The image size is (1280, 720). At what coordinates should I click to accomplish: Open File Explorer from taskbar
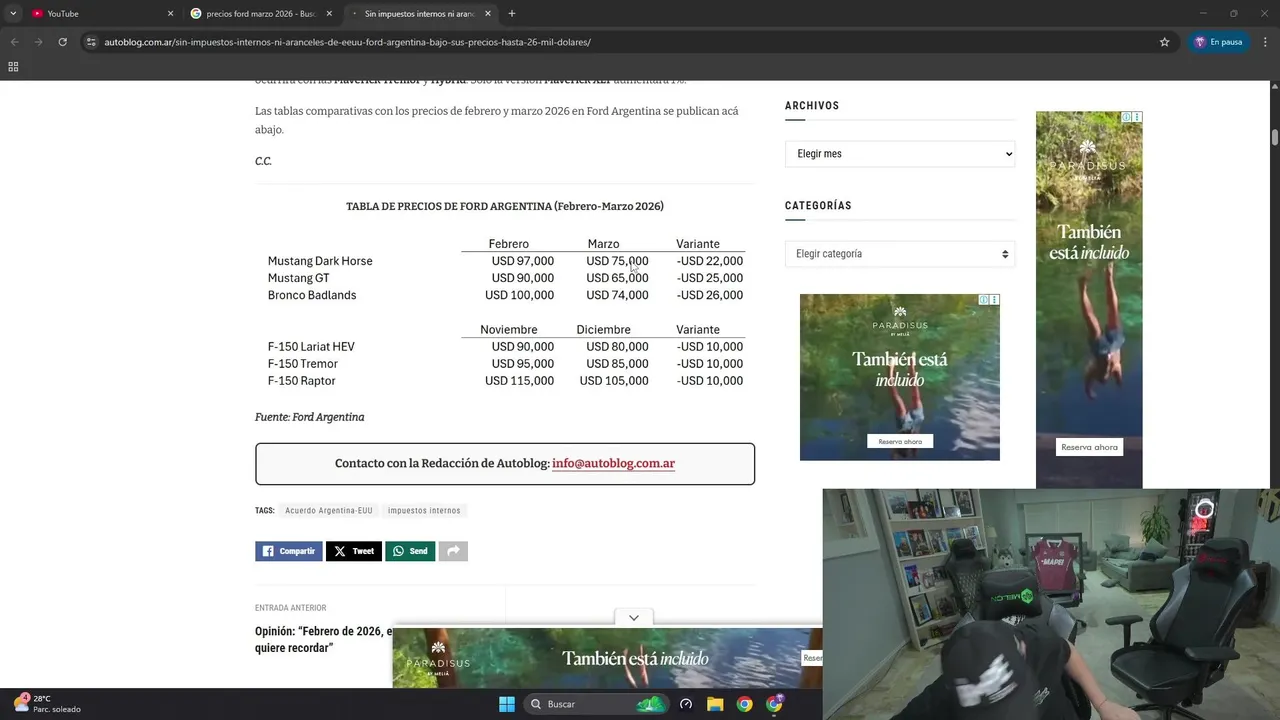[715, 704]
